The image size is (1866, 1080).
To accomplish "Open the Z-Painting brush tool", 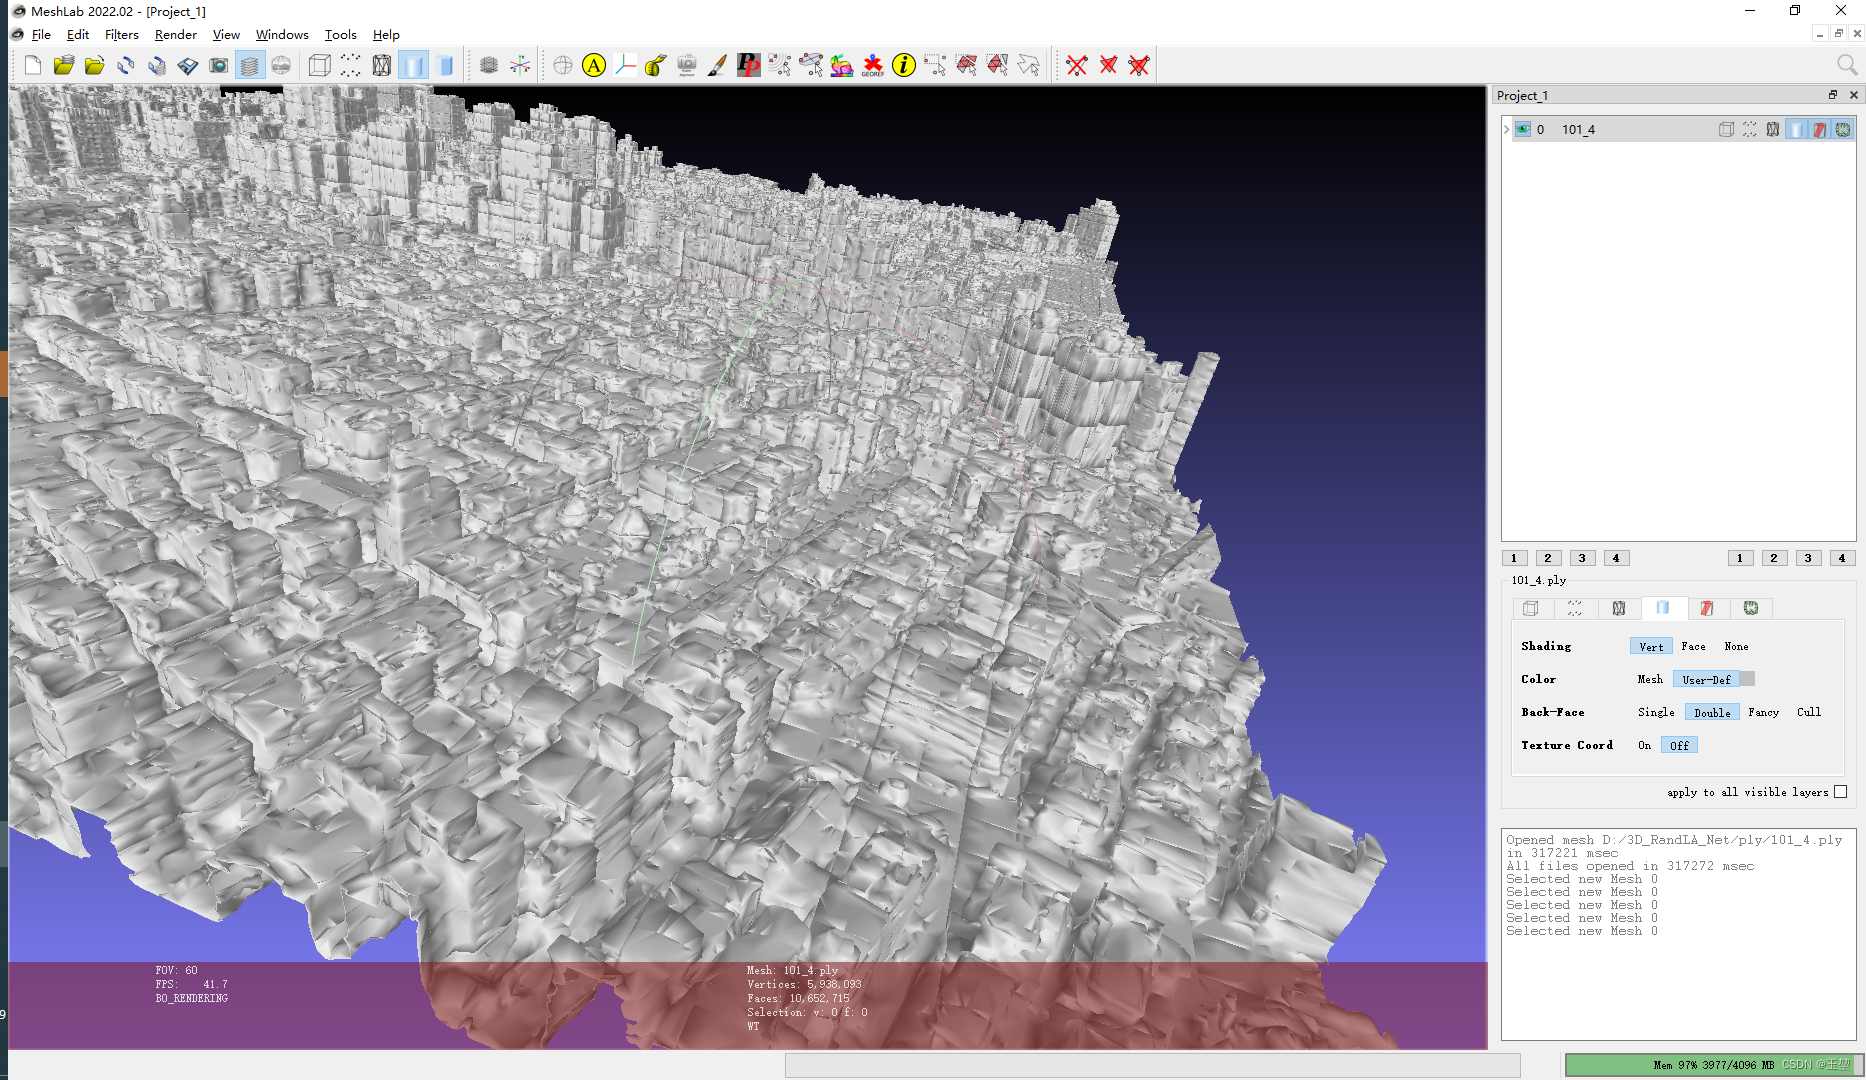I will click(717, 66).
